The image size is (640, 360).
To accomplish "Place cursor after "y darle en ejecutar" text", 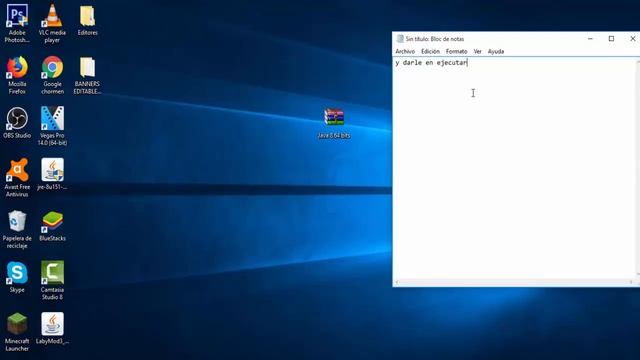I will click(468, 62).
